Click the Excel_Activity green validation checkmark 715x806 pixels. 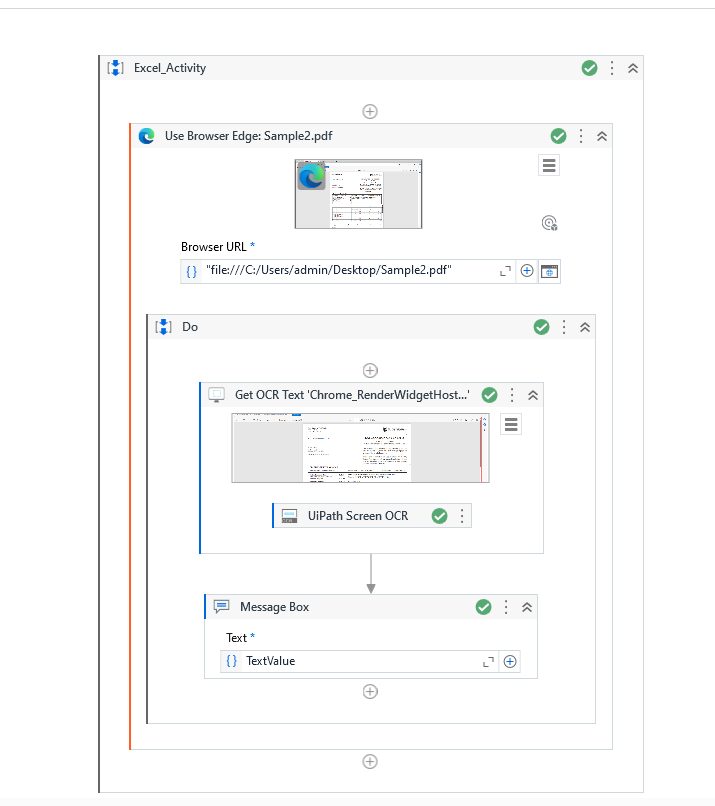tap(589, 68)
